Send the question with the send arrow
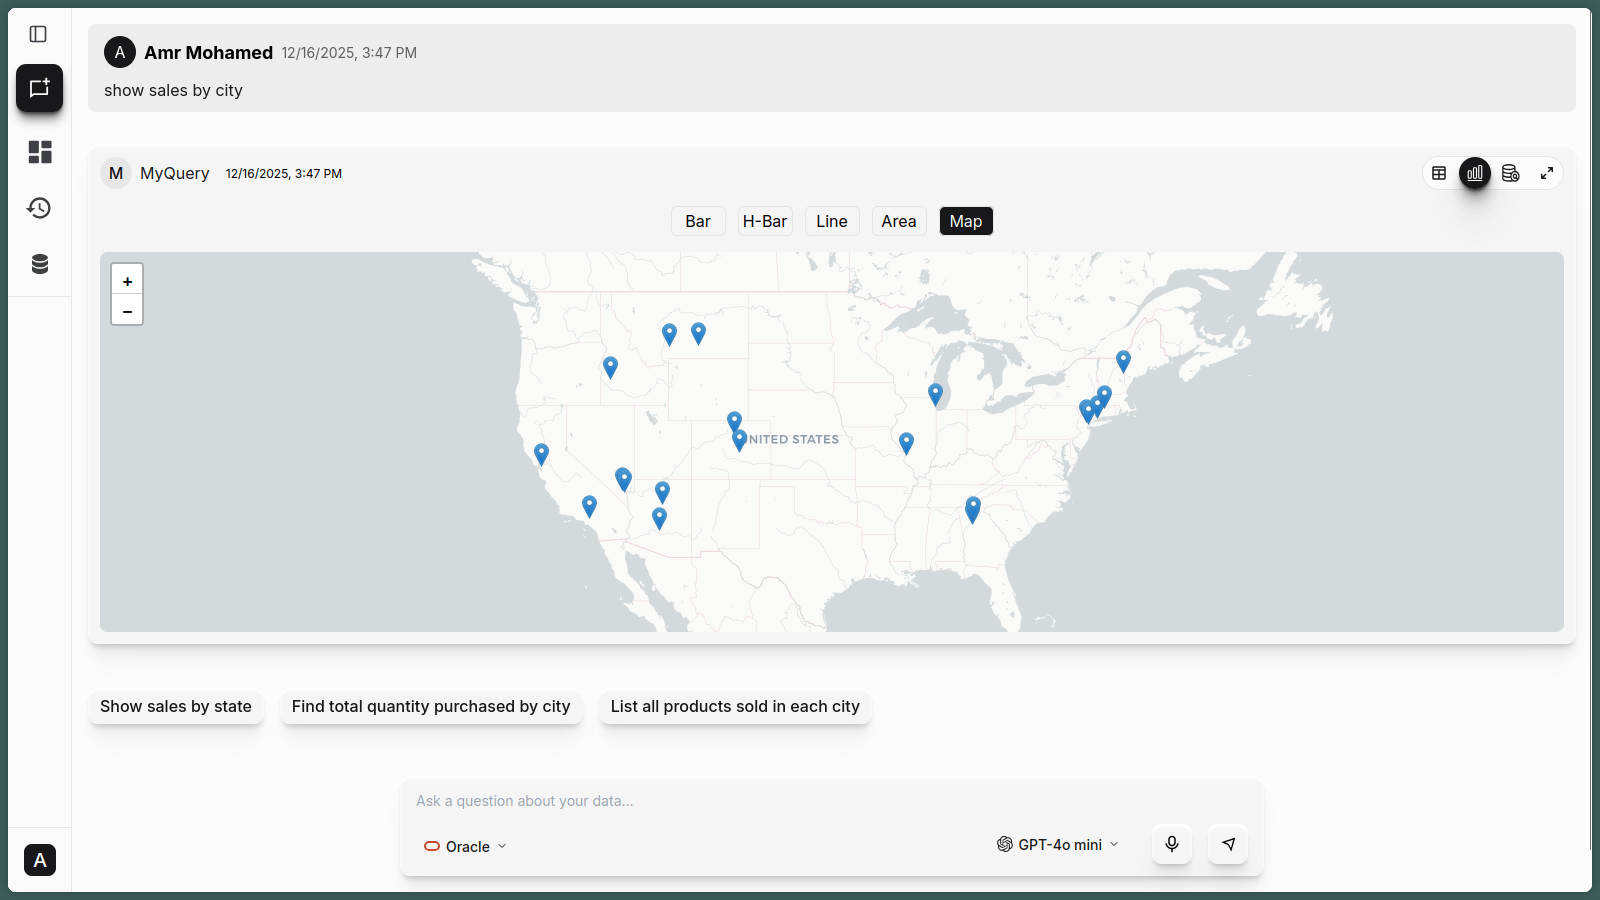The image size is (1600, 900). (x=1228, y=844)
